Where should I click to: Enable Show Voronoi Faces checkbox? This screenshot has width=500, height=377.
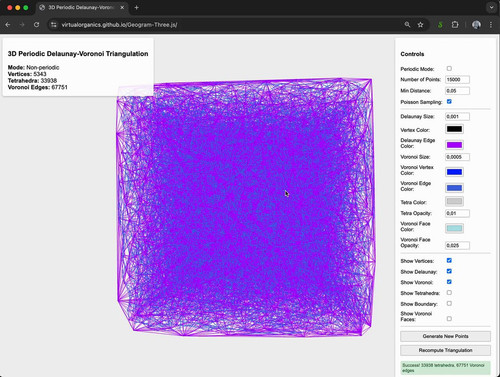(x=449, y=319)
